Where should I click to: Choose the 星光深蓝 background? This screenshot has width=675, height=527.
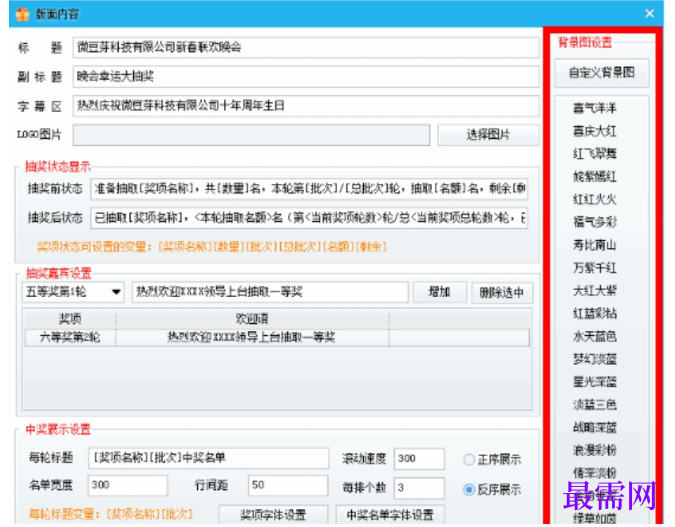coord(595,382)
